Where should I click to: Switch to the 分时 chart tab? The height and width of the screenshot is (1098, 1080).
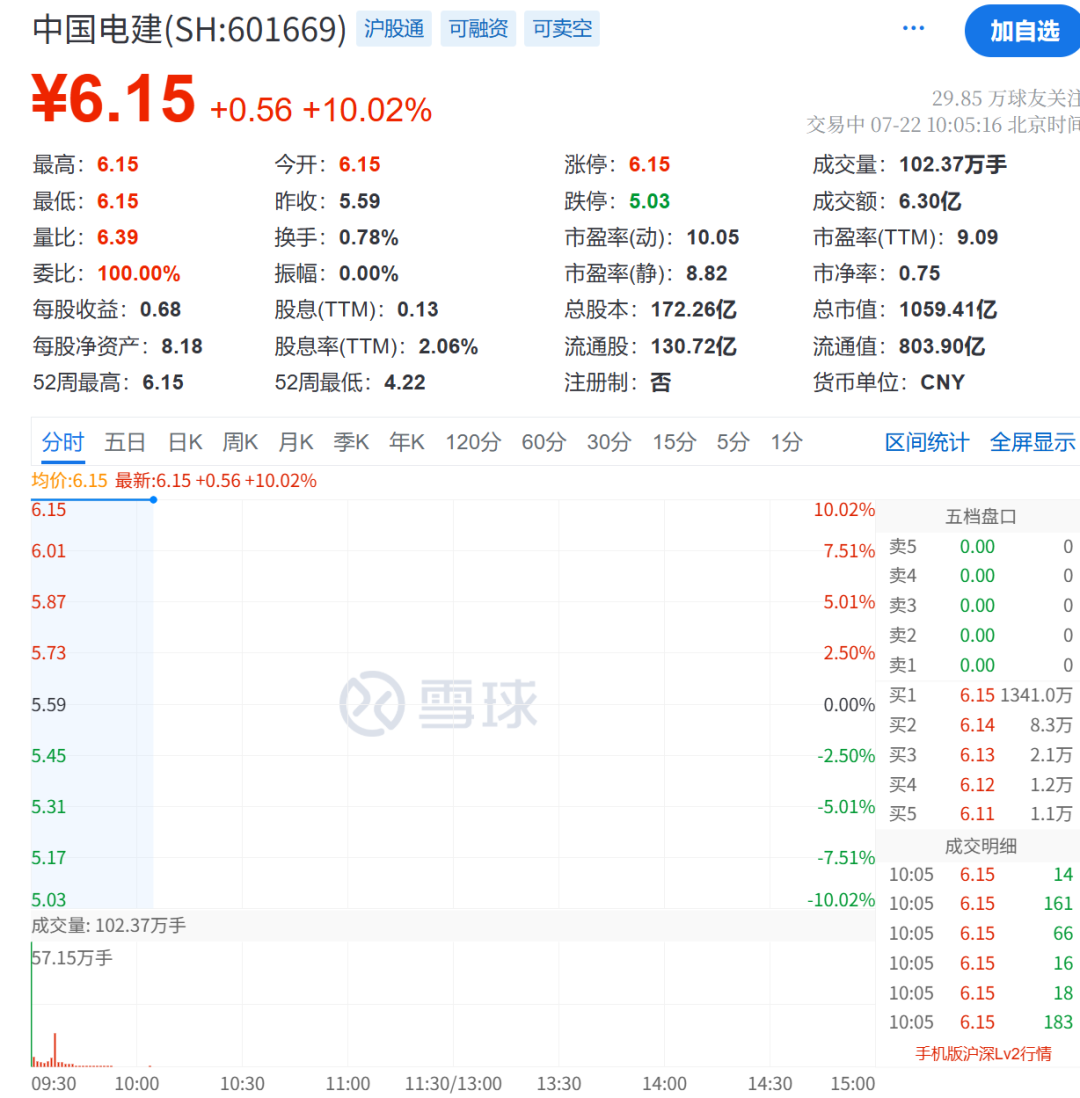[63, 443]
